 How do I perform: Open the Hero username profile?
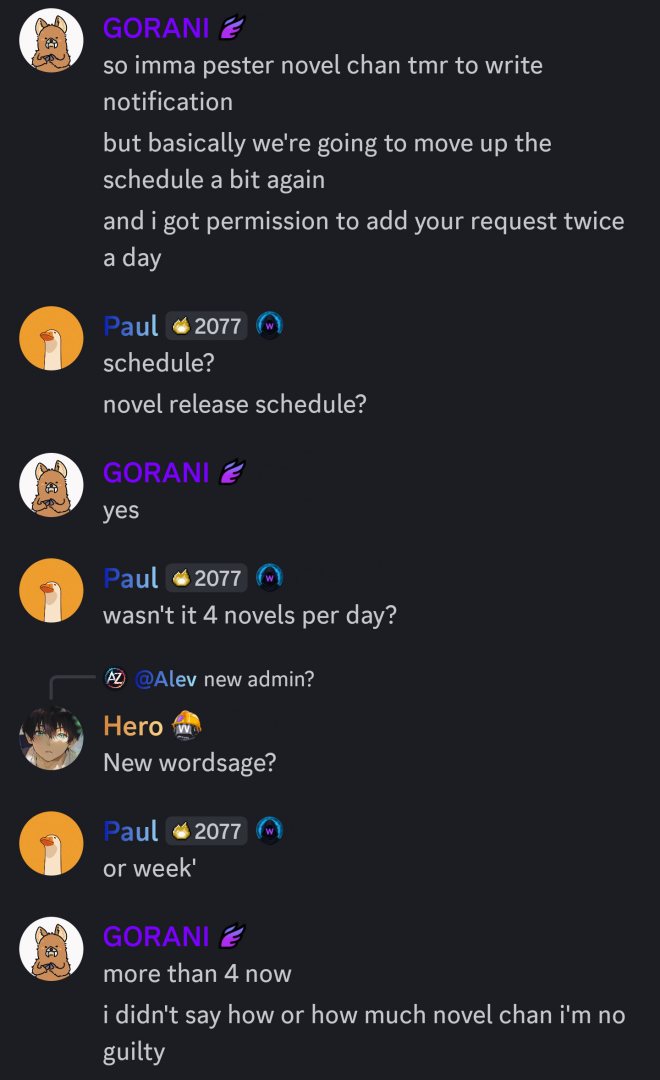point(133,725)
